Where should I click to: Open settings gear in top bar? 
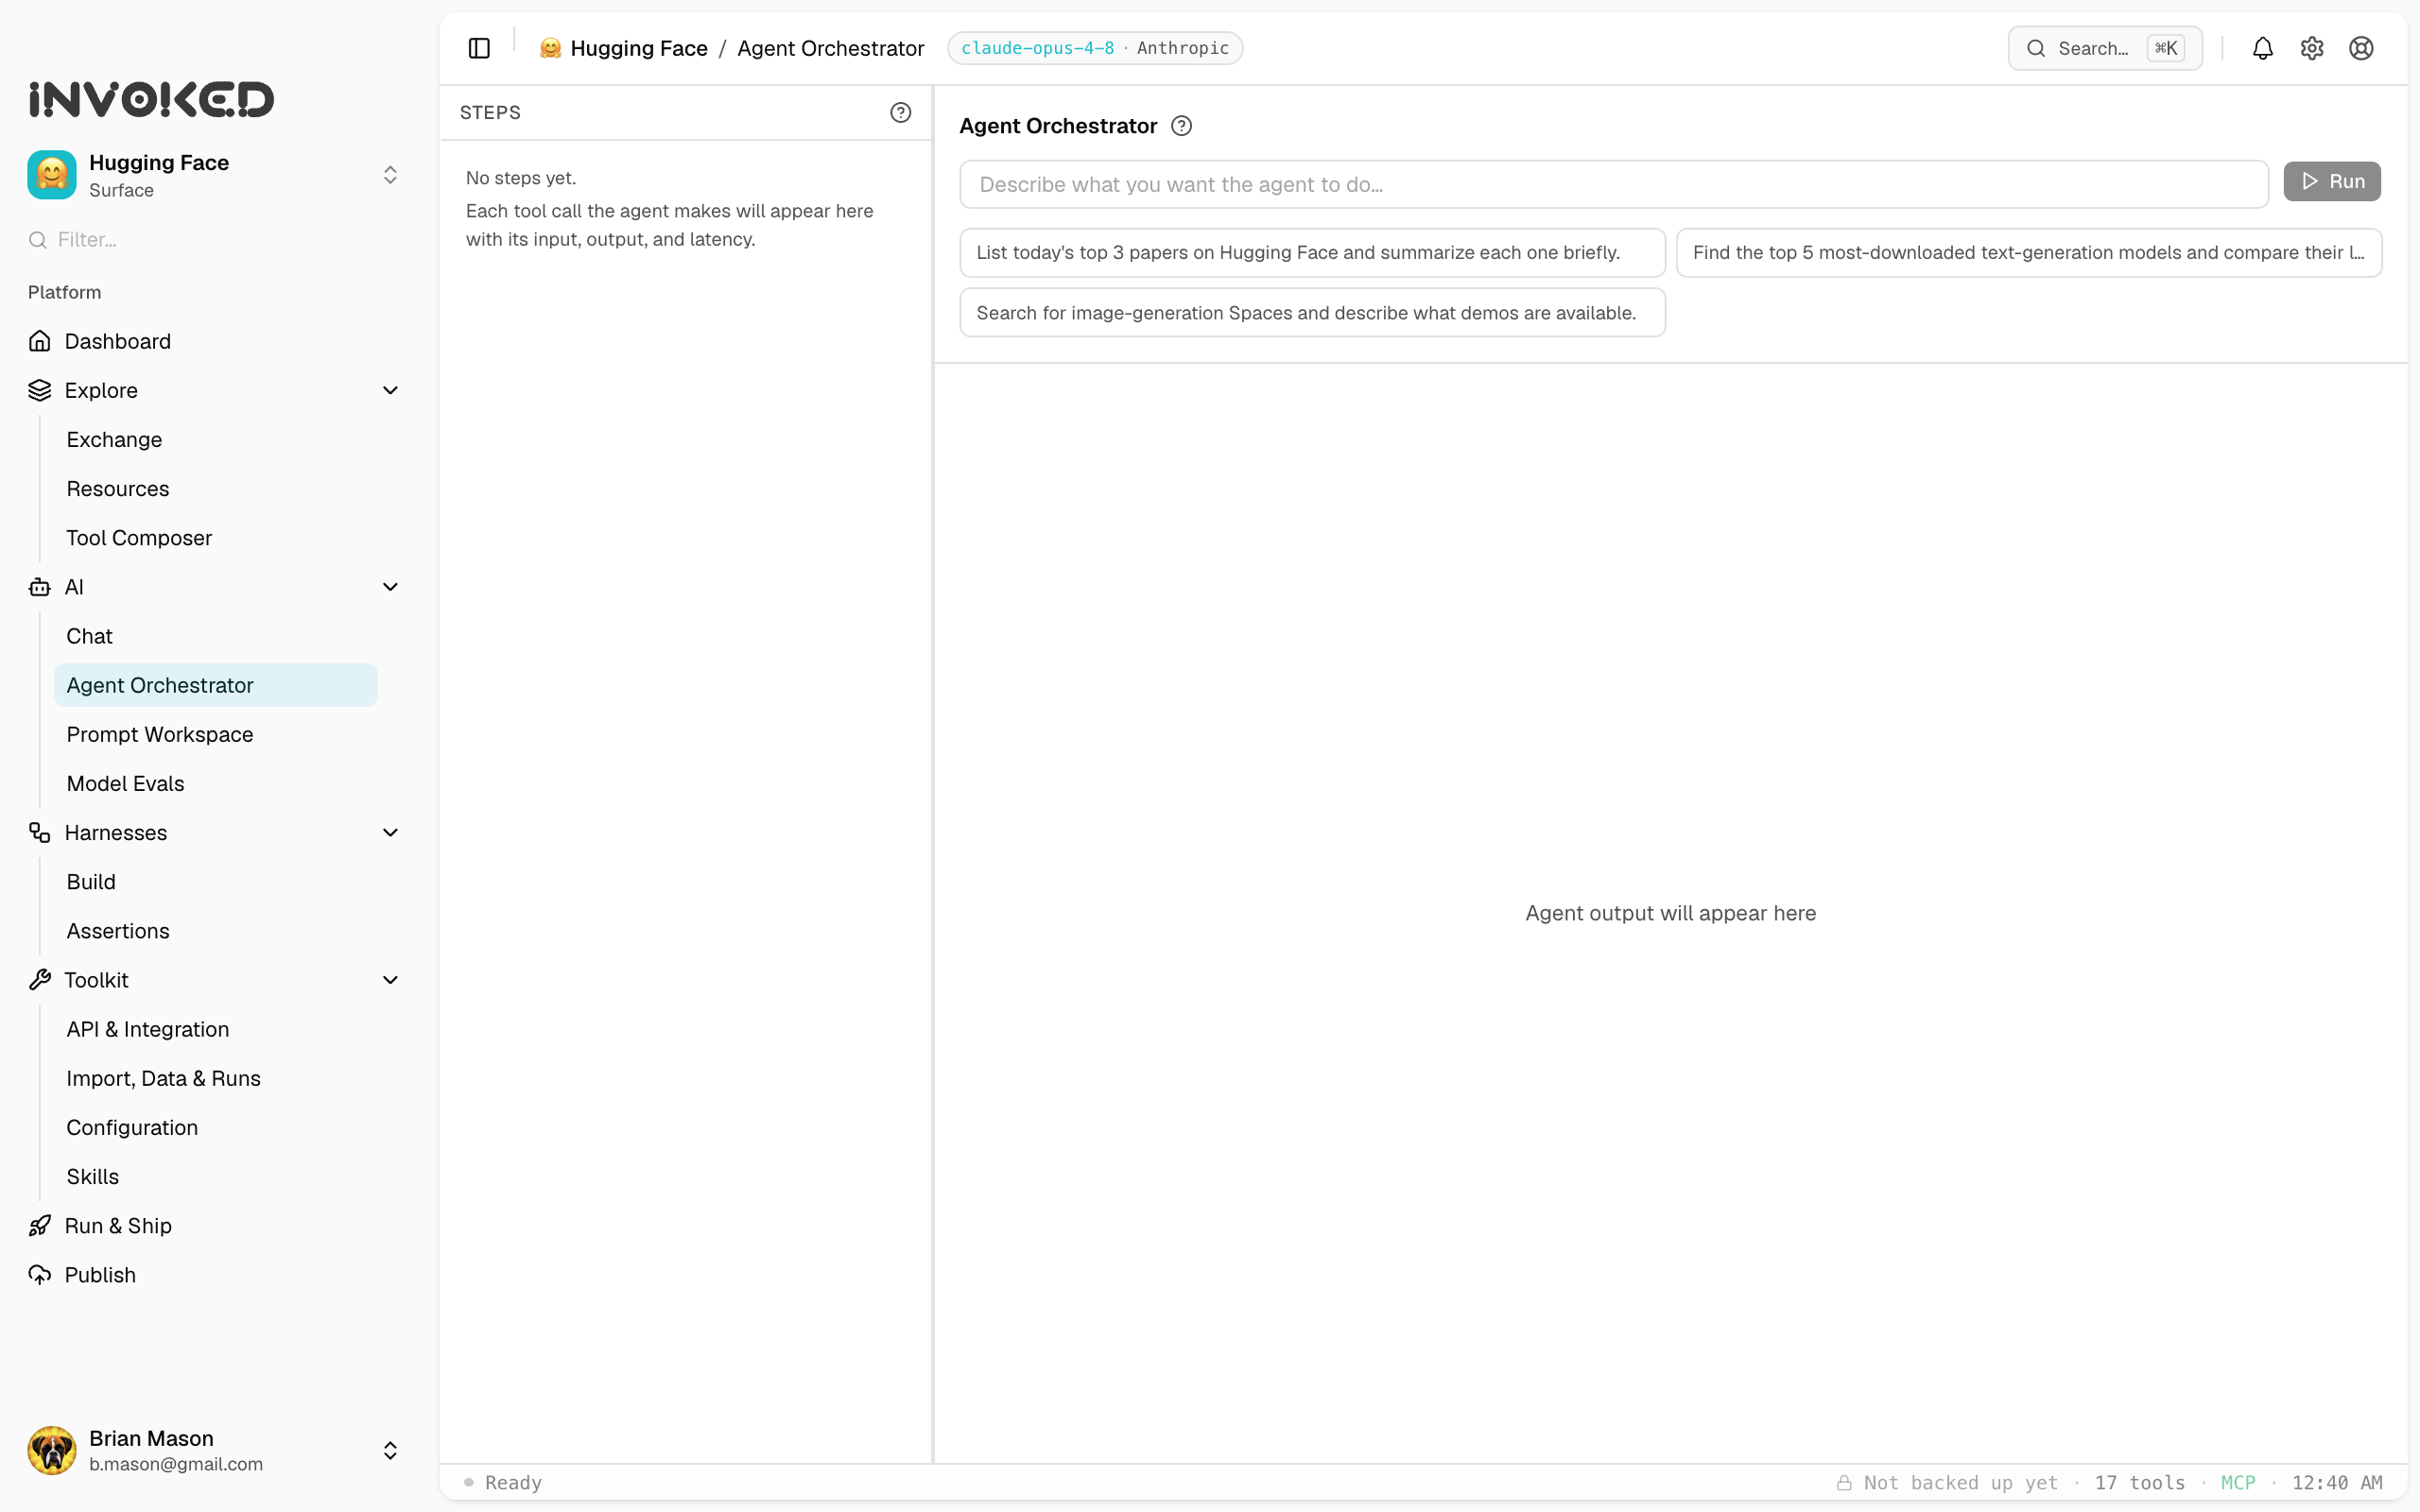[x=2311, y=48]
